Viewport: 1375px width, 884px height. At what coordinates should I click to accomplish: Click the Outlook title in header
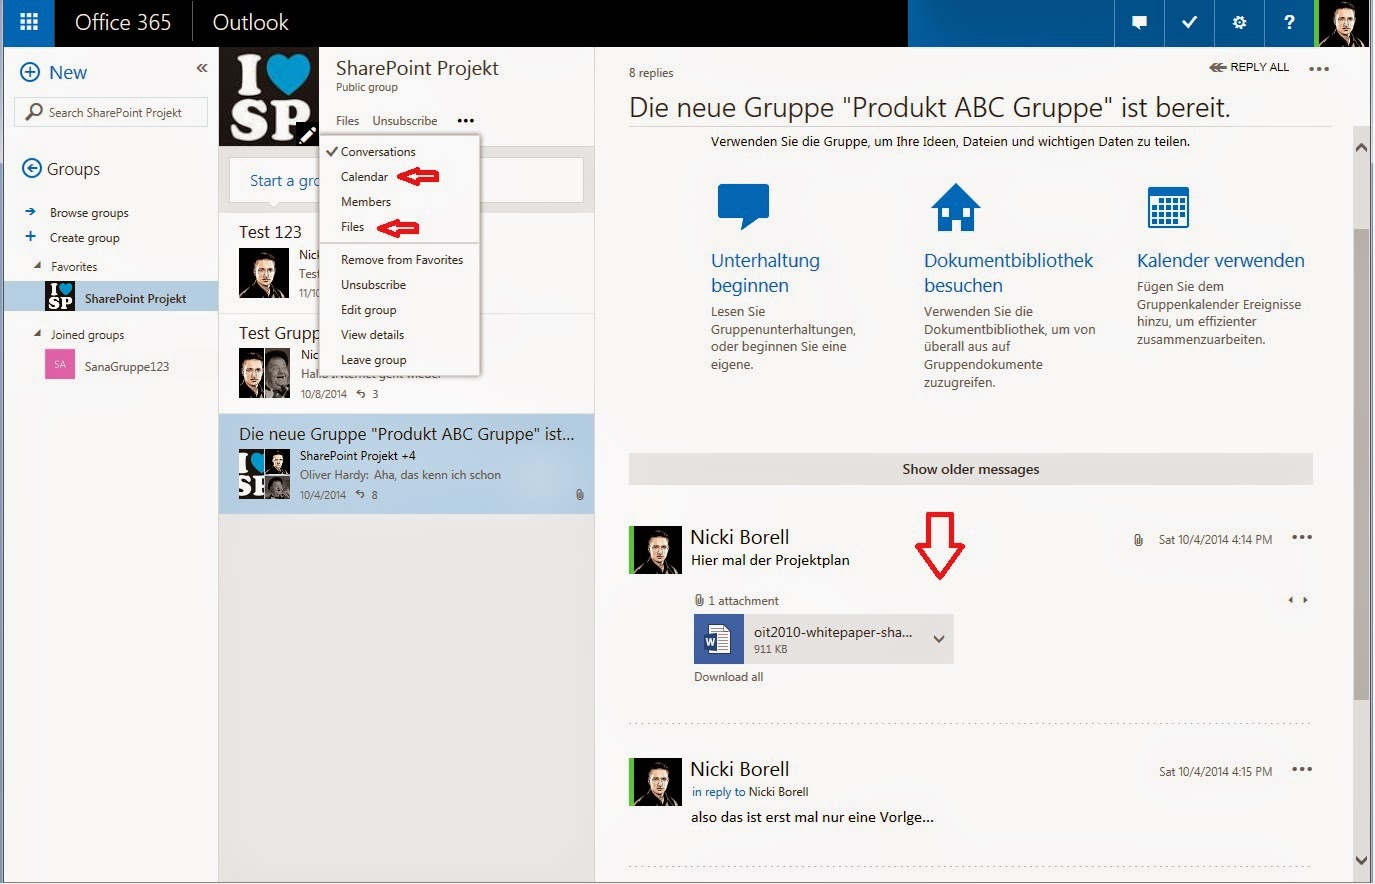pyautogui.click(x=250, y=22)
